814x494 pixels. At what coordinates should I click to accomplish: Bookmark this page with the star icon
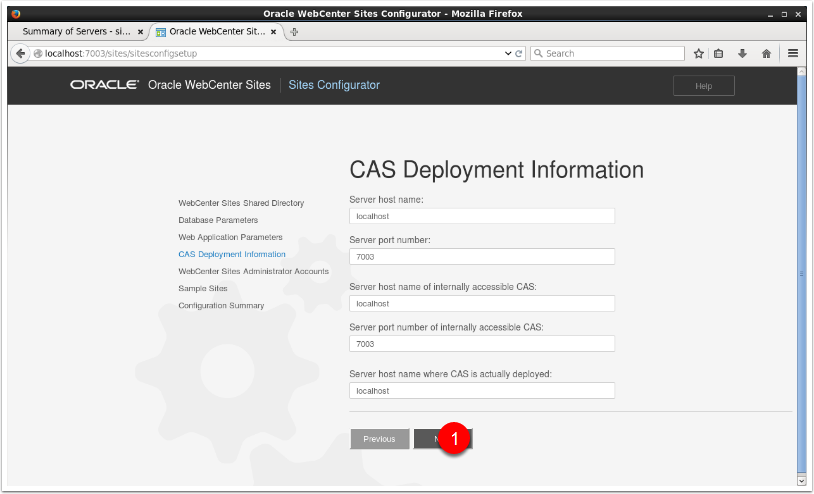(699, 53)
